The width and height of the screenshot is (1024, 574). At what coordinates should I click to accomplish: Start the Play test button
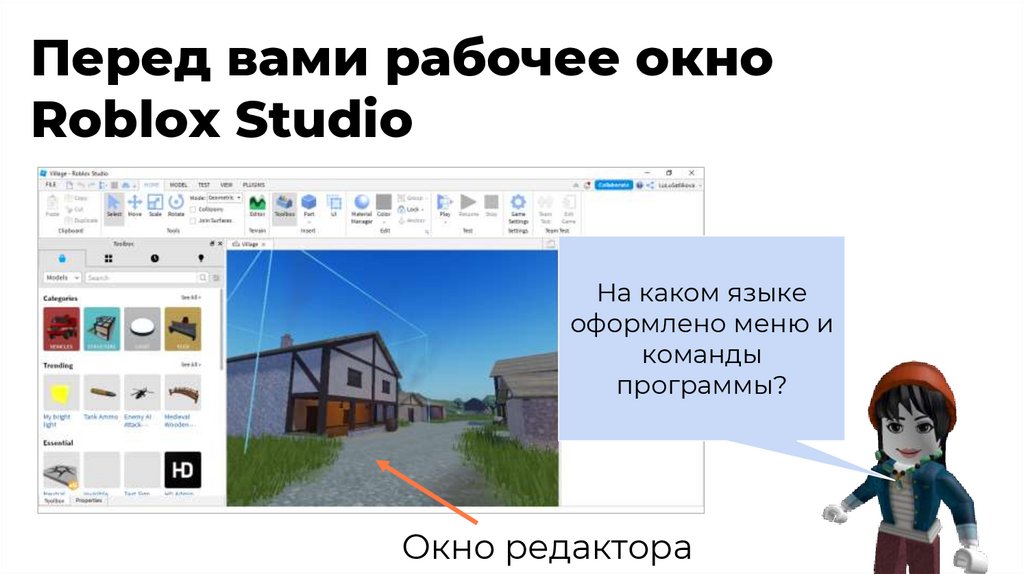point(445,206)
